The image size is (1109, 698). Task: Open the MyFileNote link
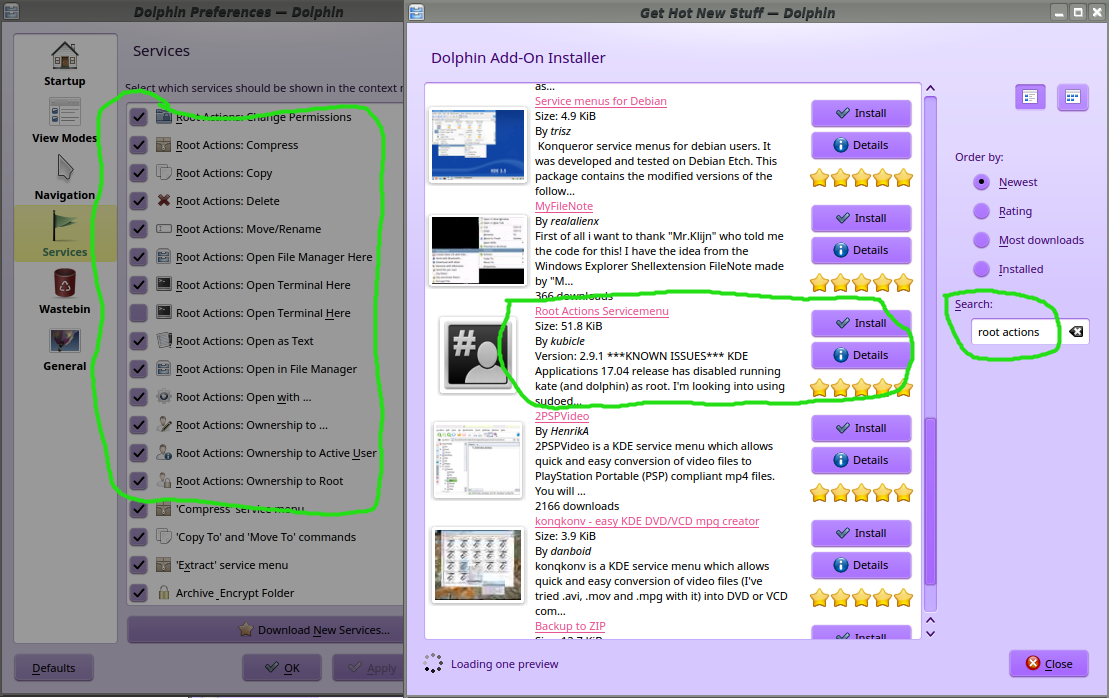point(563,206)
